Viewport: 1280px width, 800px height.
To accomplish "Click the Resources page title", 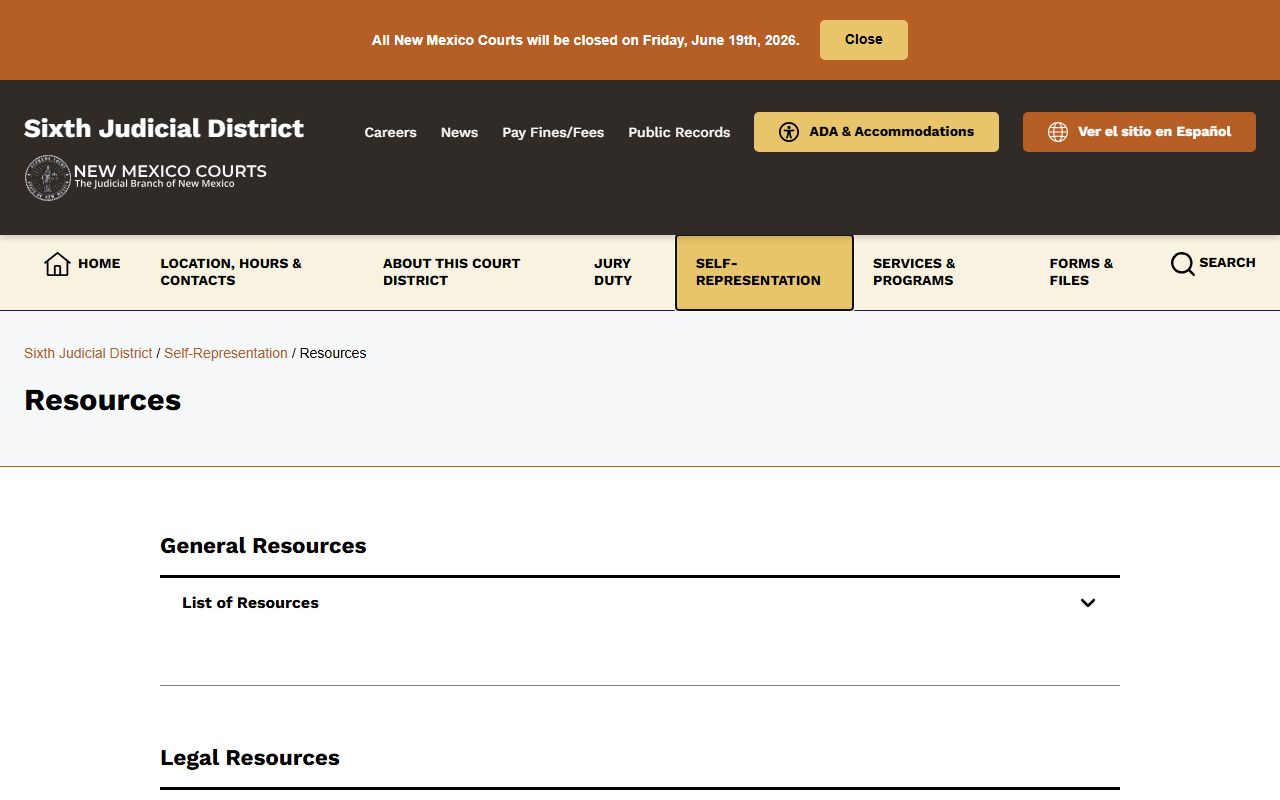I will point(103,400).
